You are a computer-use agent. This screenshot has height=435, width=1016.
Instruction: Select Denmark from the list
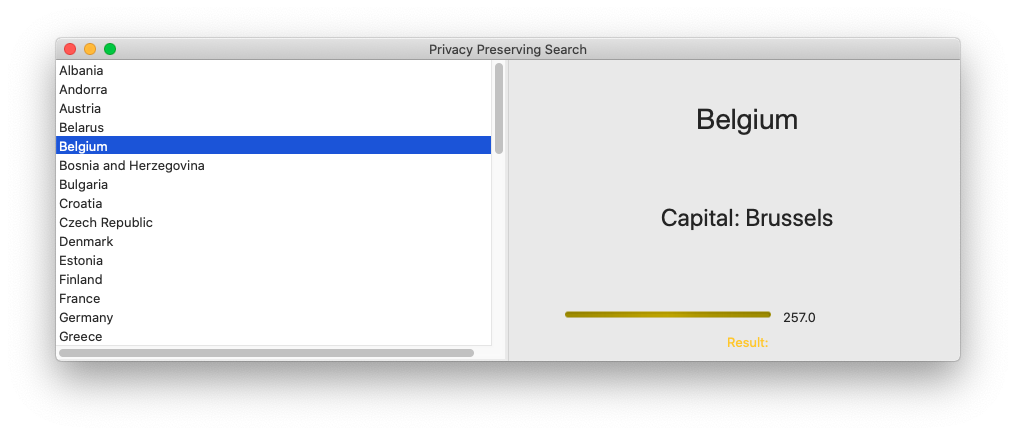86,242
